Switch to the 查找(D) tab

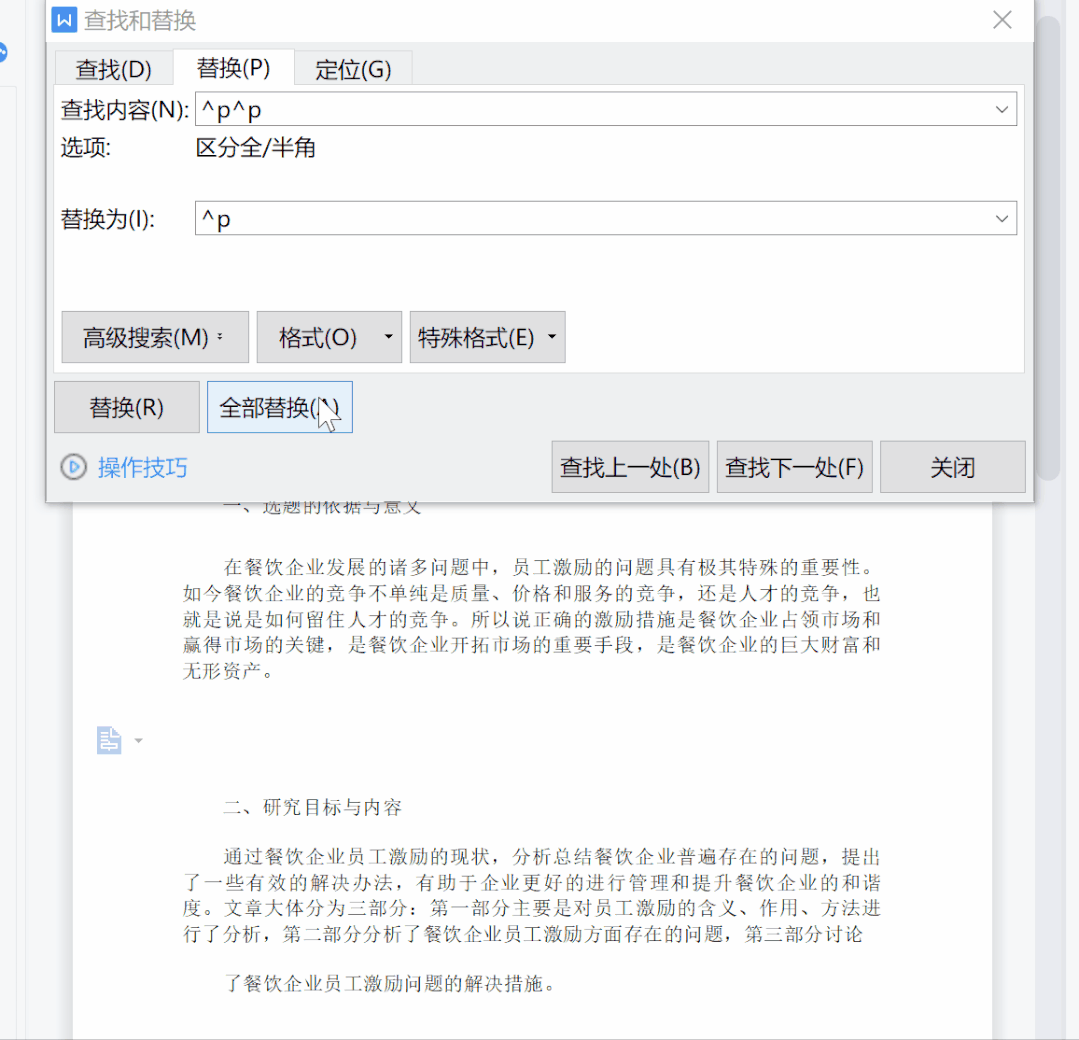point(113,69)
